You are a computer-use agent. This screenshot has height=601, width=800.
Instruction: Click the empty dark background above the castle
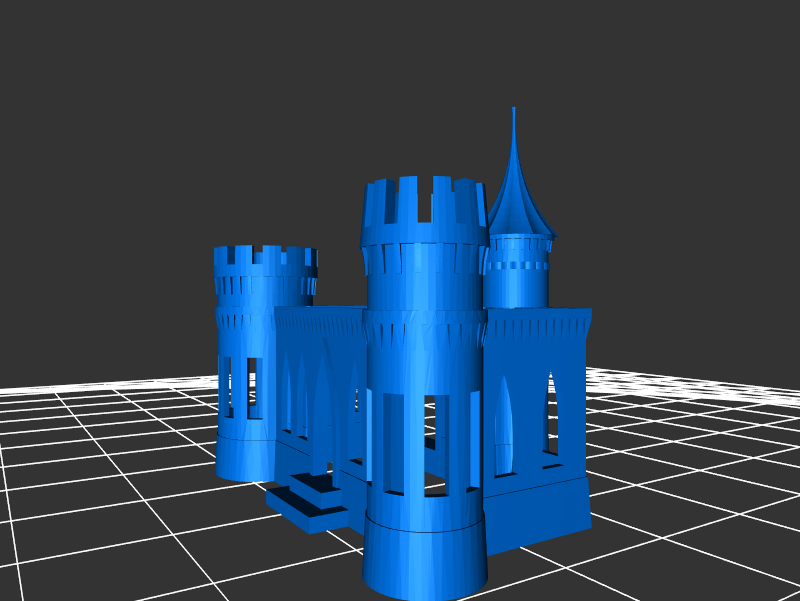(x=400, y=80)
